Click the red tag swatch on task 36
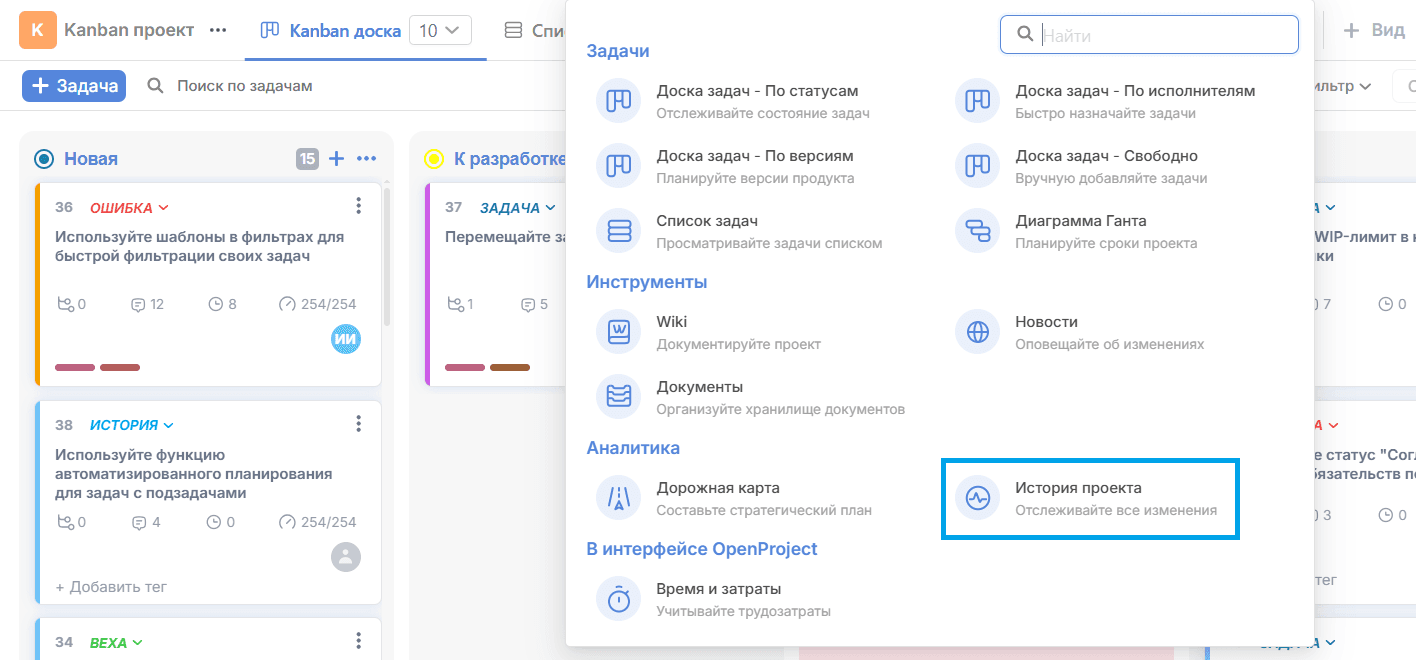Screen dimensions: 1416x660 pos(120,367)
